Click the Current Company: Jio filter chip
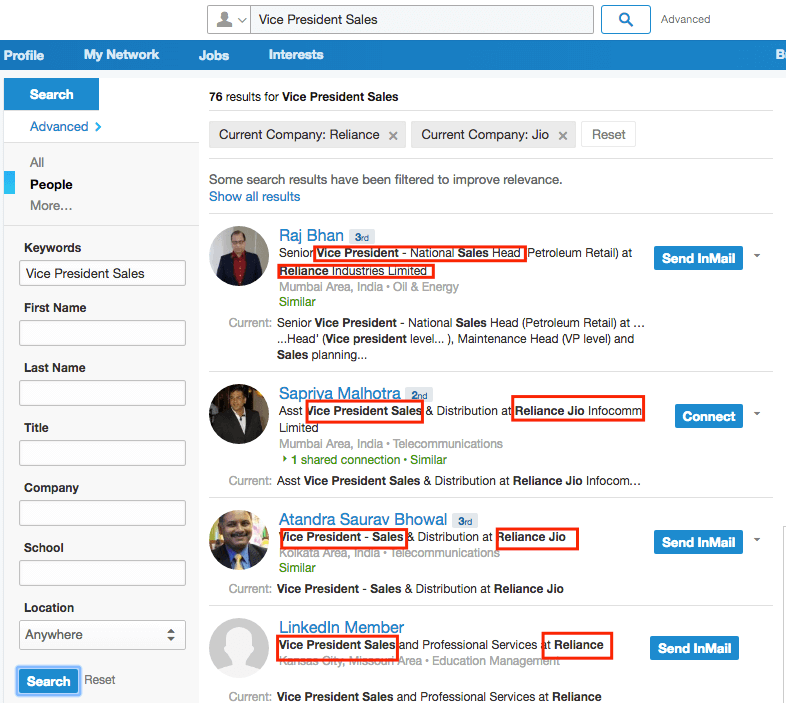Screen dimensions: 786x703 493,134
